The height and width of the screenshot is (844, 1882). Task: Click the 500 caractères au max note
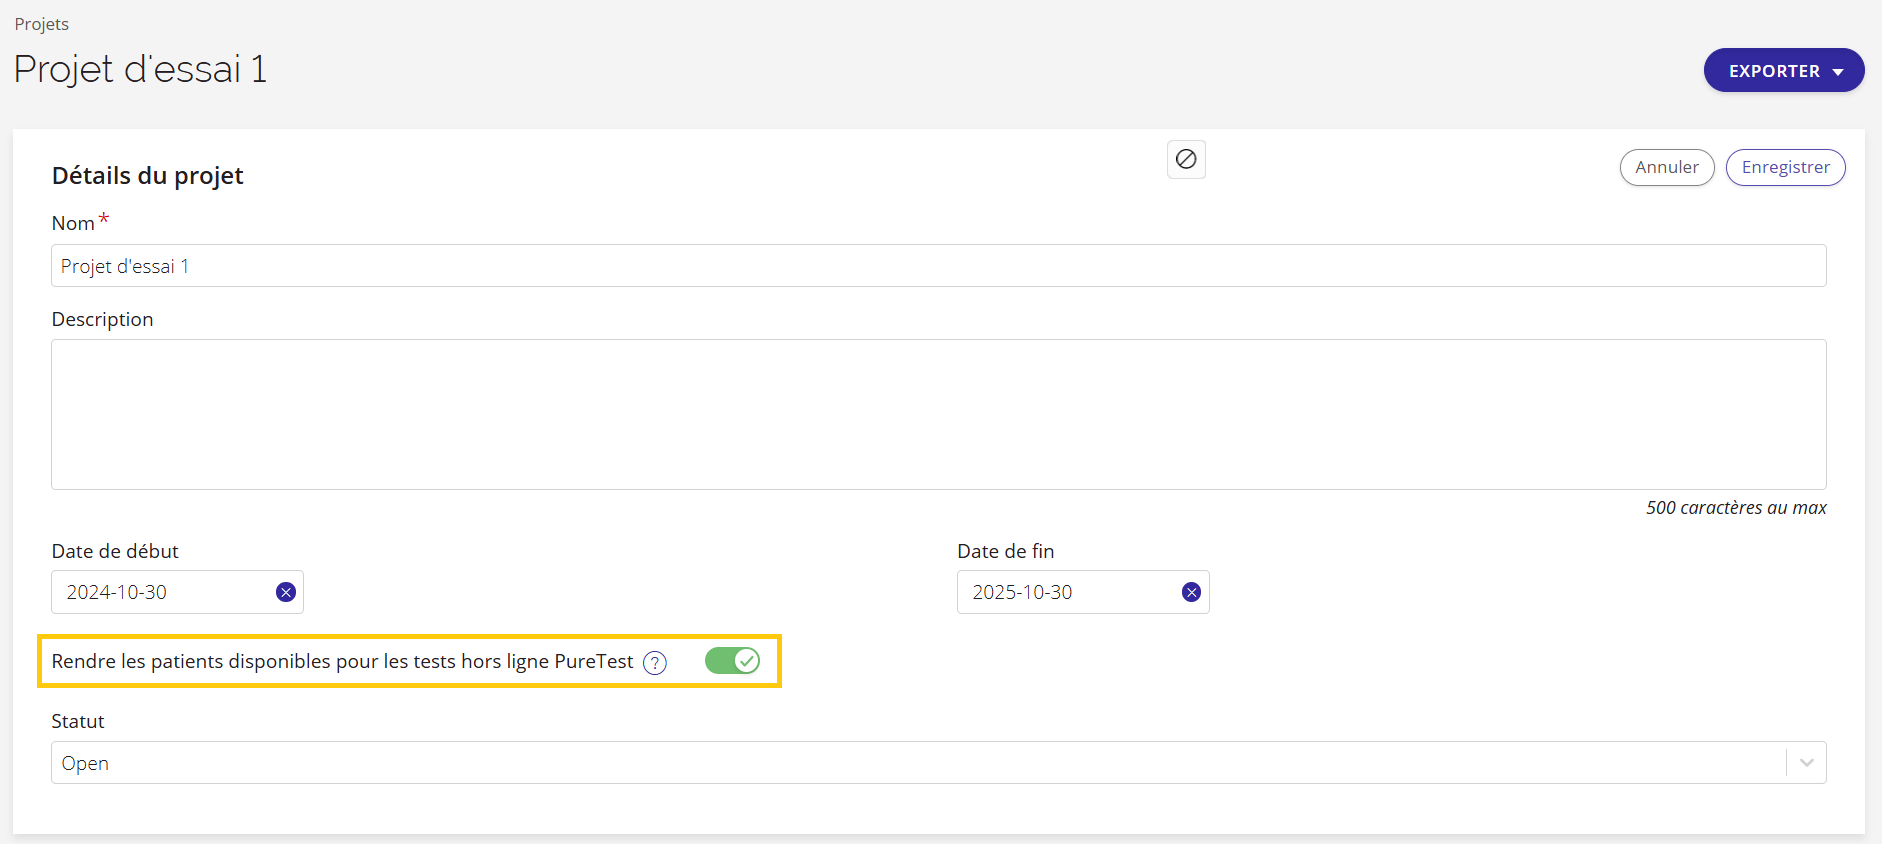(1736, 508)
